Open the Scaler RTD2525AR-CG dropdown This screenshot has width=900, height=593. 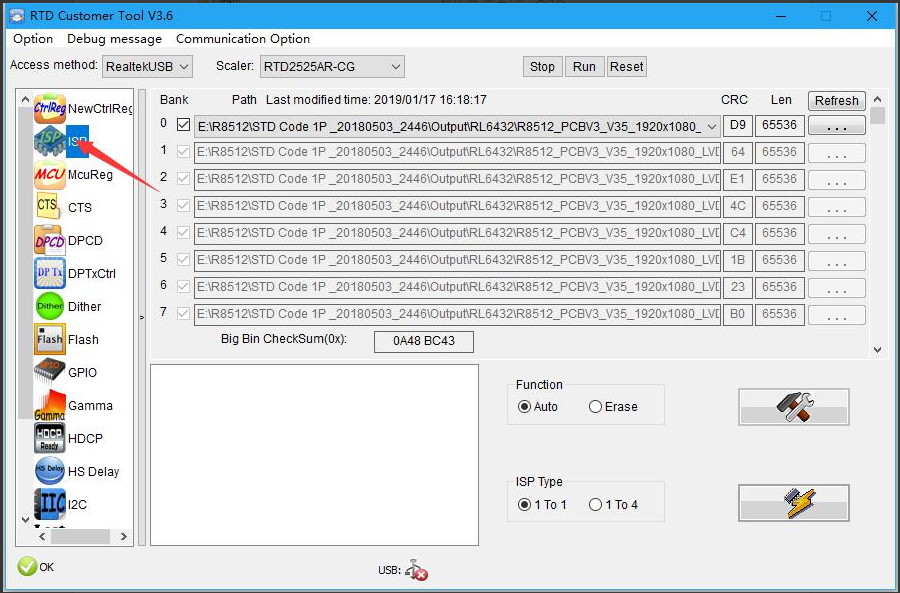tap(332, 67)
